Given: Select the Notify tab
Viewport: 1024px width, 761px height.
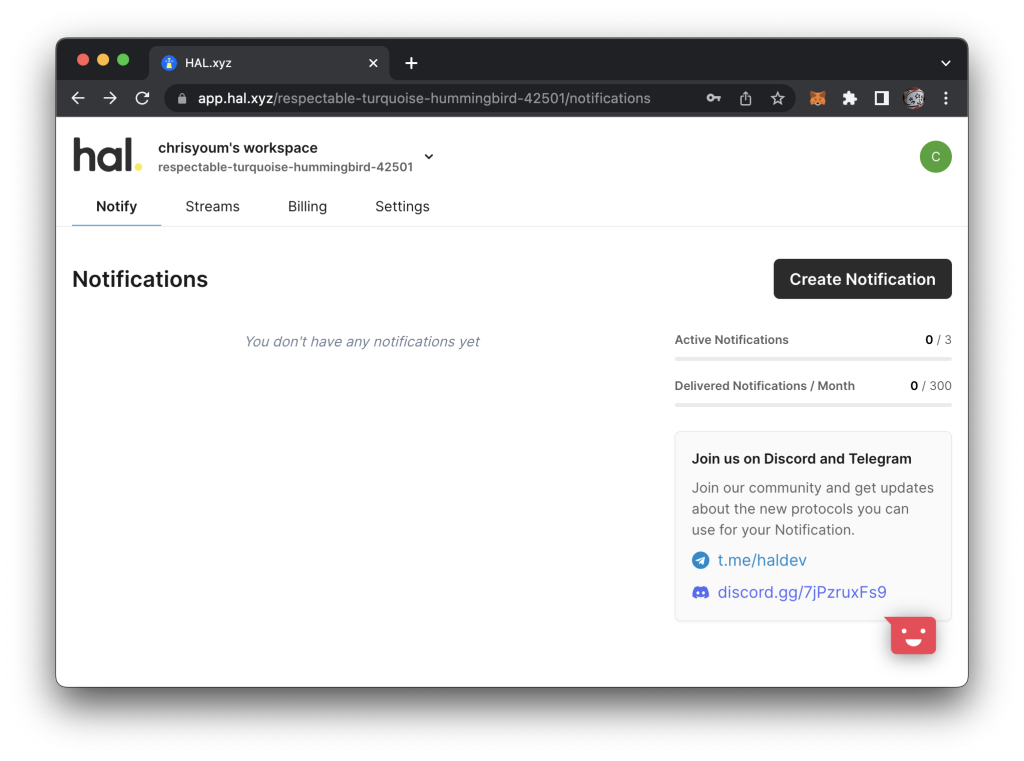Looking at the screenshot, I should [116, 206].
